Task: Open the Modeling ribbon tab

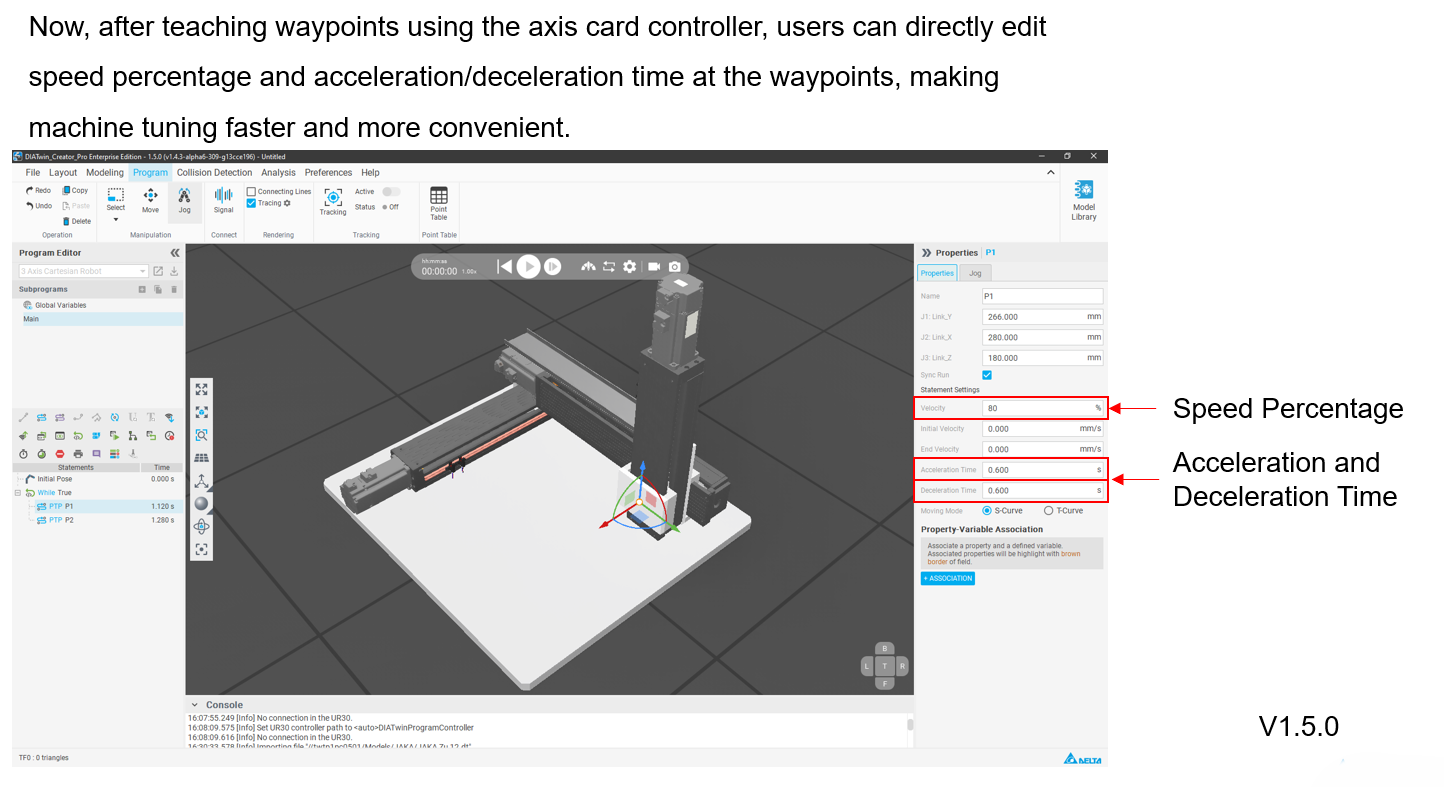Action: coord(105,173)
